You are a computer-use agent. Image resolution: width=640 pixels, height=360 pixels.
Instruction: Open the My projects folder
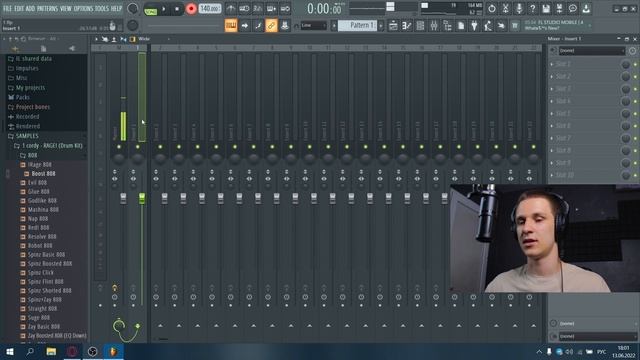point(30,87)
